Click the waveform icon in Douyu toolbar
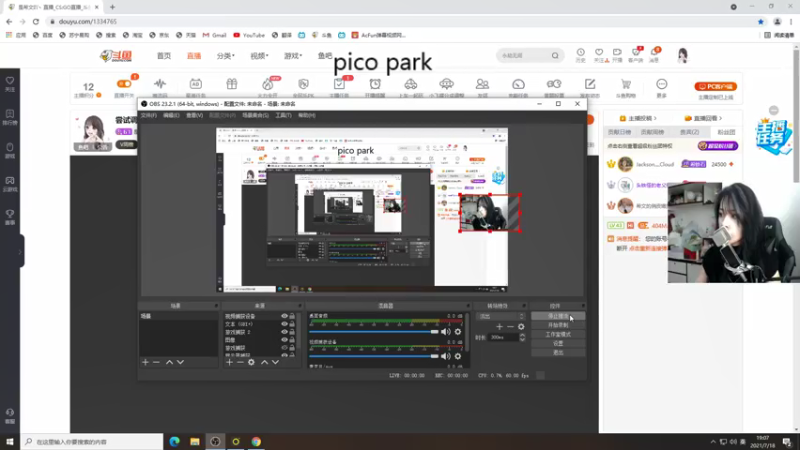 tap(160, 84)
